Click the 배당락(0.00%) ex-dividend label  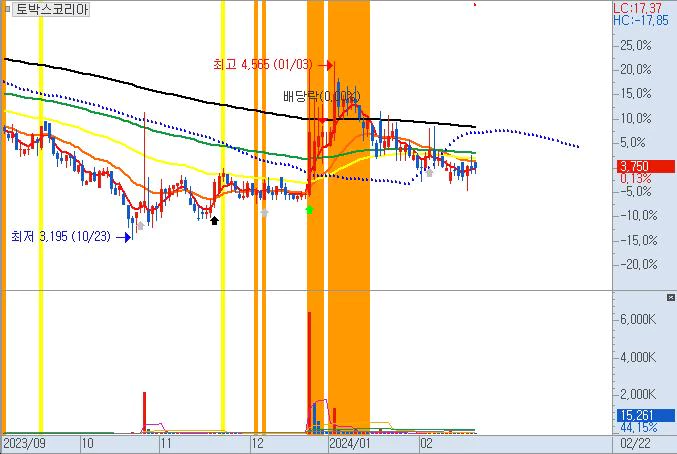[321, 96]
